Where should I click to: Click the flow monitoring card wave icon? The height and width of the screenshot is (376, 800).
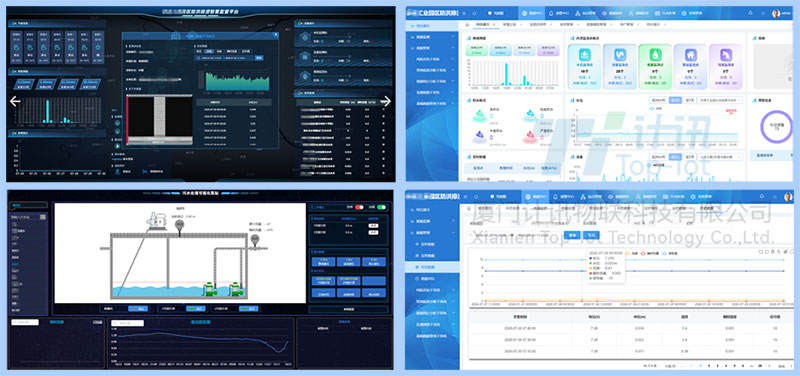[620, 54]
